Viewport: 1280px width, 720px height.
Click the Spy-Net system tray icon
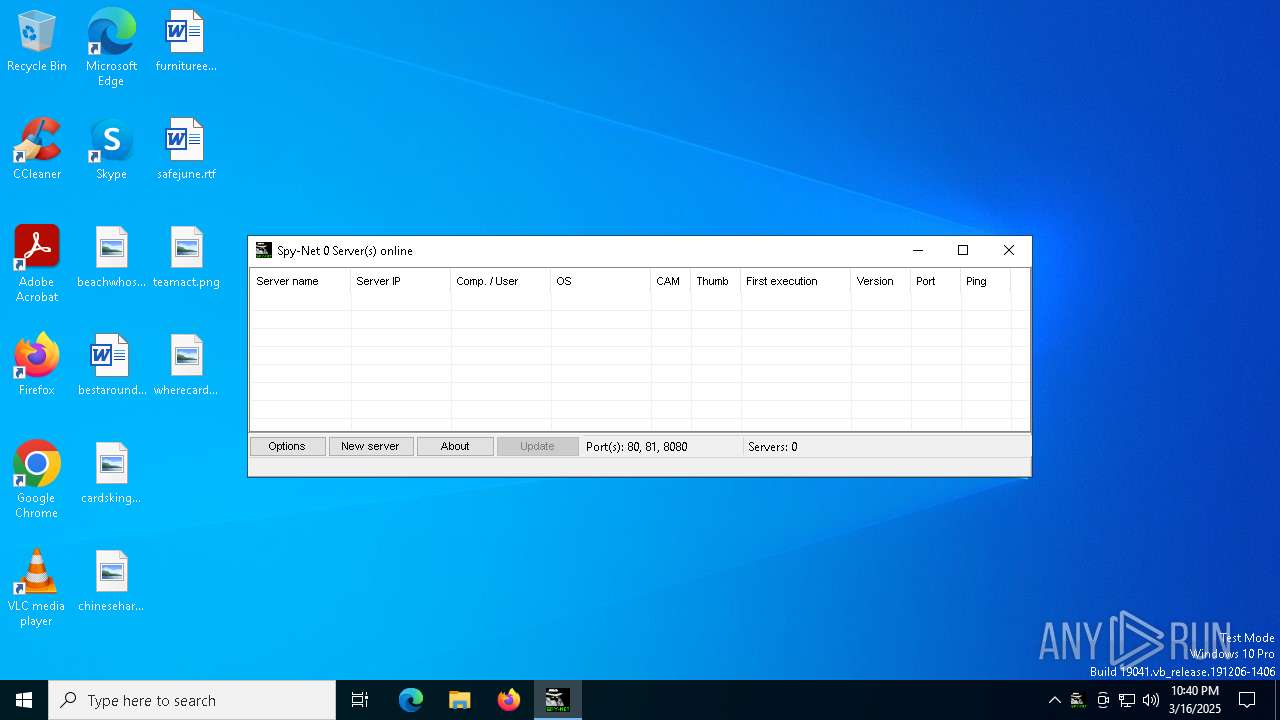1078,700
